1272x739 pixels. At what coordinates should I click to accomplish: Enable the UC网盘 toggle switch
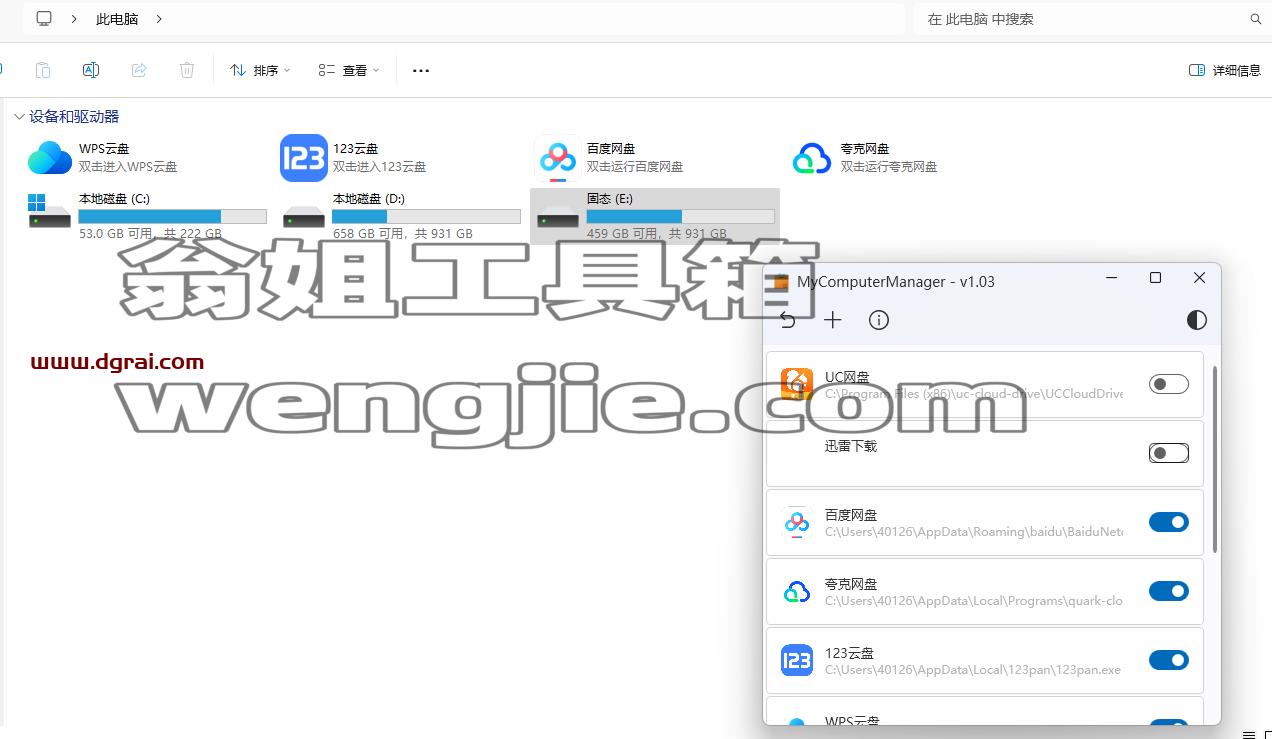coord(1169,384)
